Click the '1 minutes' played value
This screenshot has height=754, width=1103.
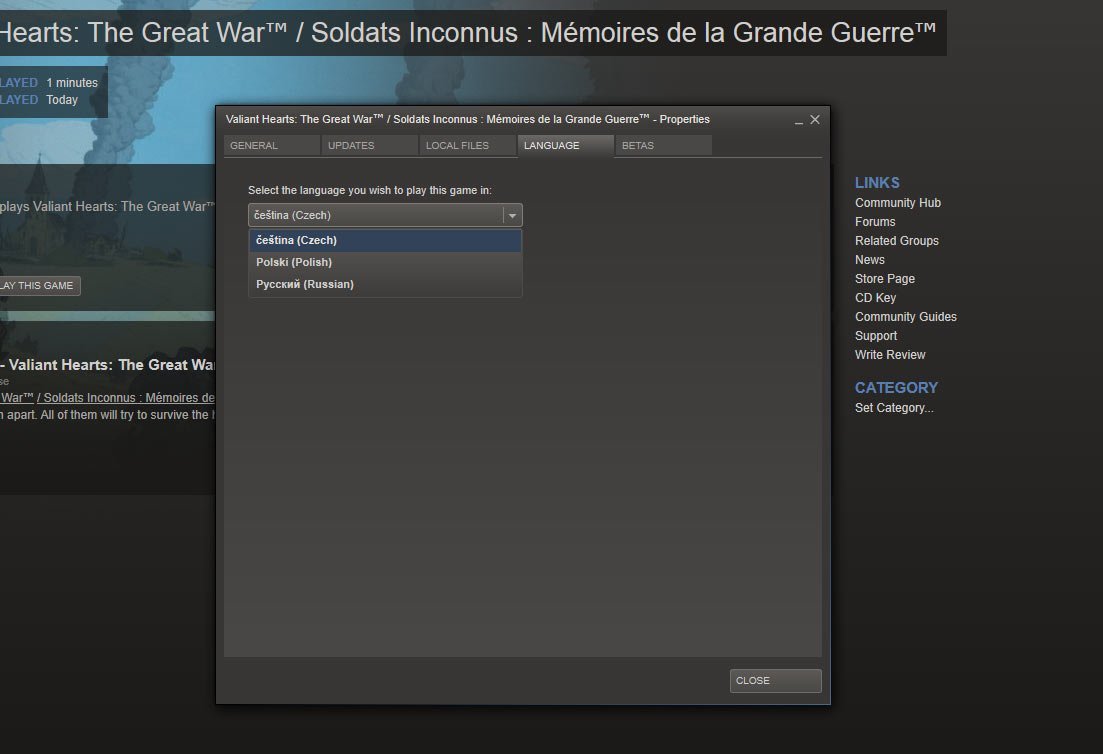[72, 82]
